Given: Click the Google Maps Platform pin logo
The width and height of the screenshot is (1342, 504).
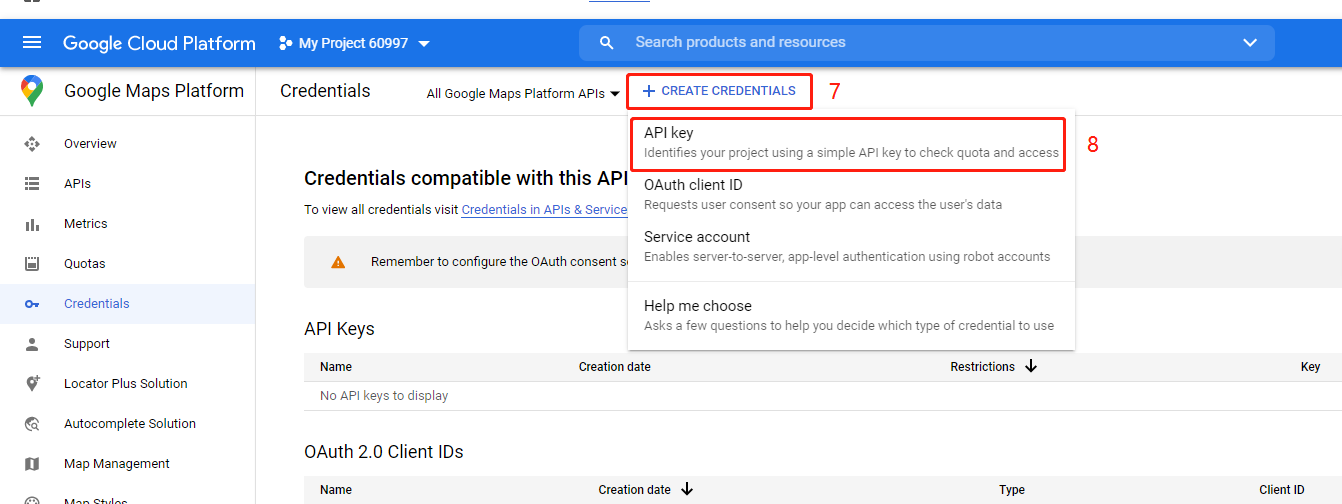Looking at the screenshot, I should point(32,91).
